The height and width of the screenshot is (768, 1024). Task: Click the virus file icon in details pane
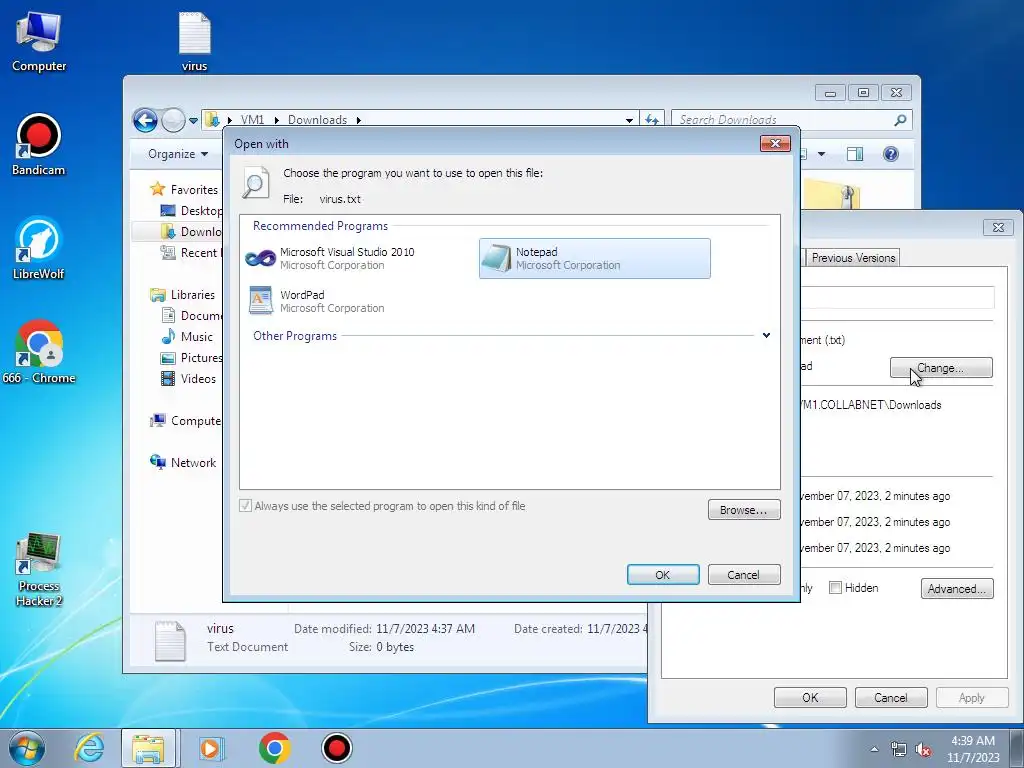170,639
